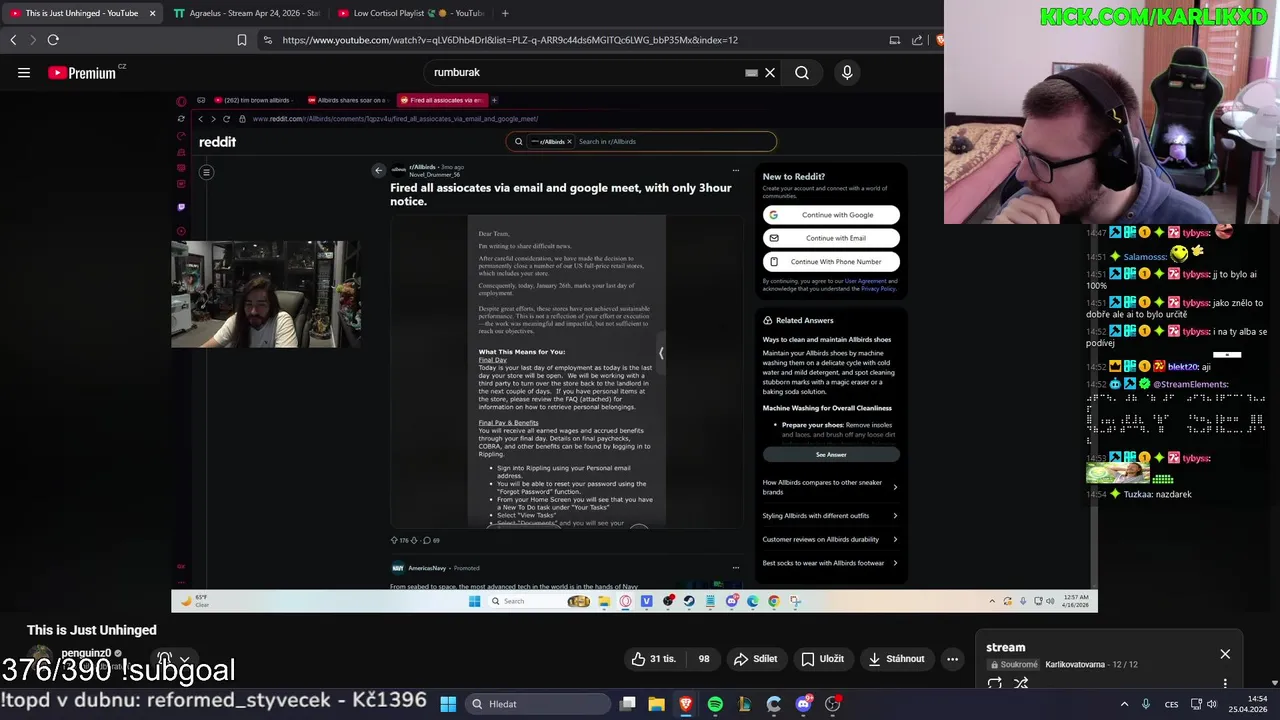Viewport: 1280px width, 720px height.
Task: Open Windows Start menu
Action: point(448,704)
